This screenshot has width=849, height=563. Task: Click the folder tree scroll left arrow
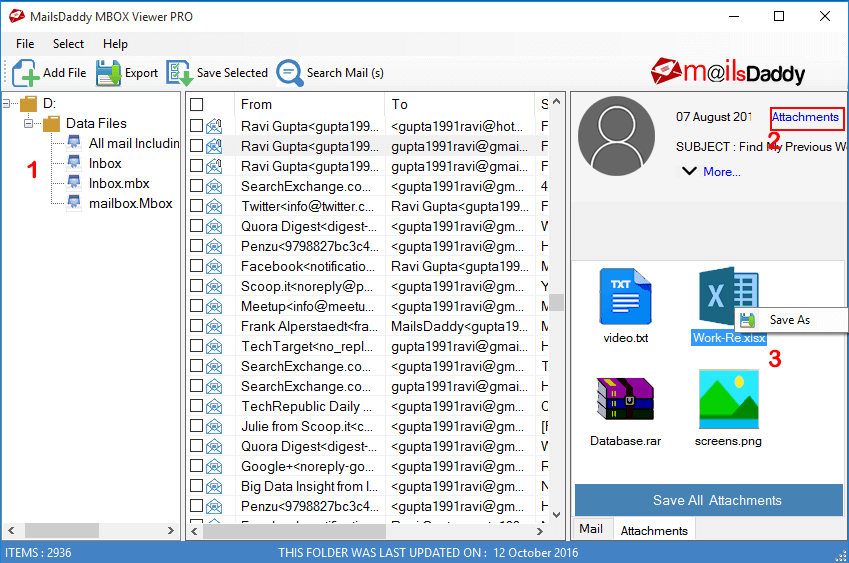tap(11, 531)
